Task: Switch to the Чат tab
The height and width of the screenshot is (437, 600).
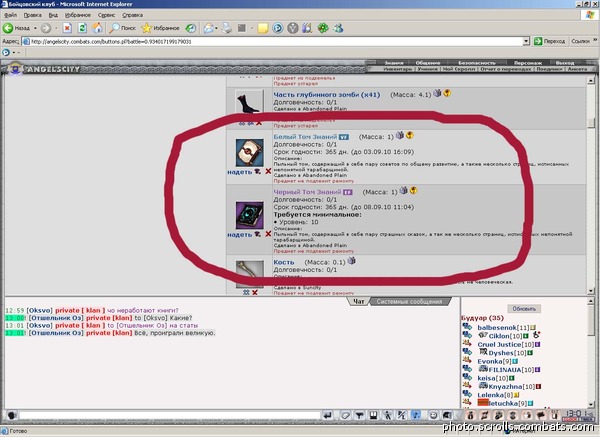Action: pyautogui.click(x=359, y=302)
